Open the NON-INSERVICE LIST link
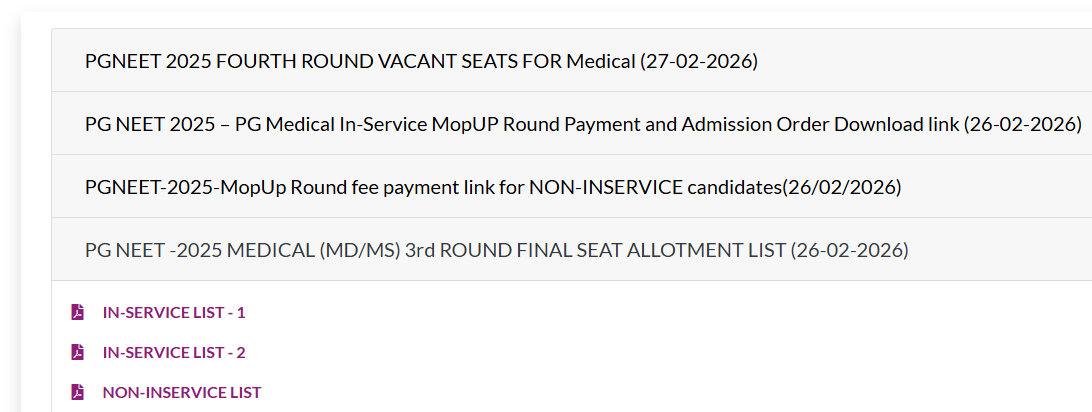The width and height of the screenshot is (1092, 412). coord(181,392)
